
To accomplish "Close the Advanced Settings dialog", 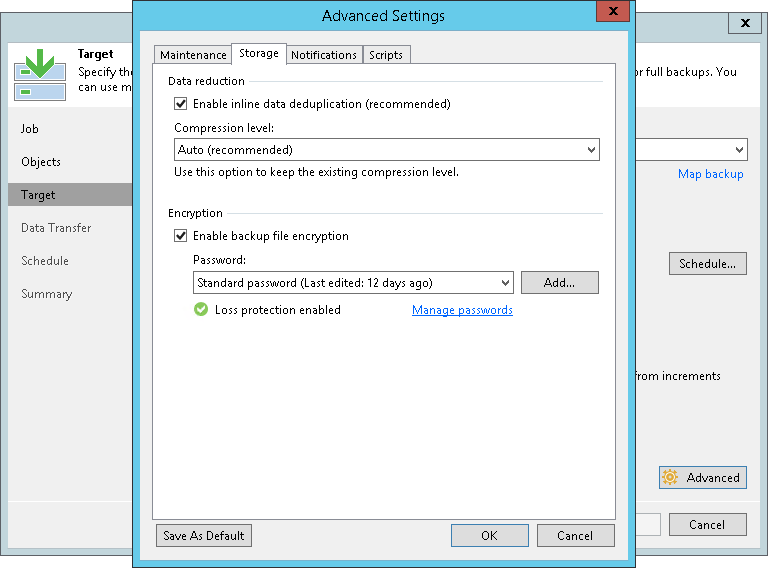I will (x=609, y=14).
